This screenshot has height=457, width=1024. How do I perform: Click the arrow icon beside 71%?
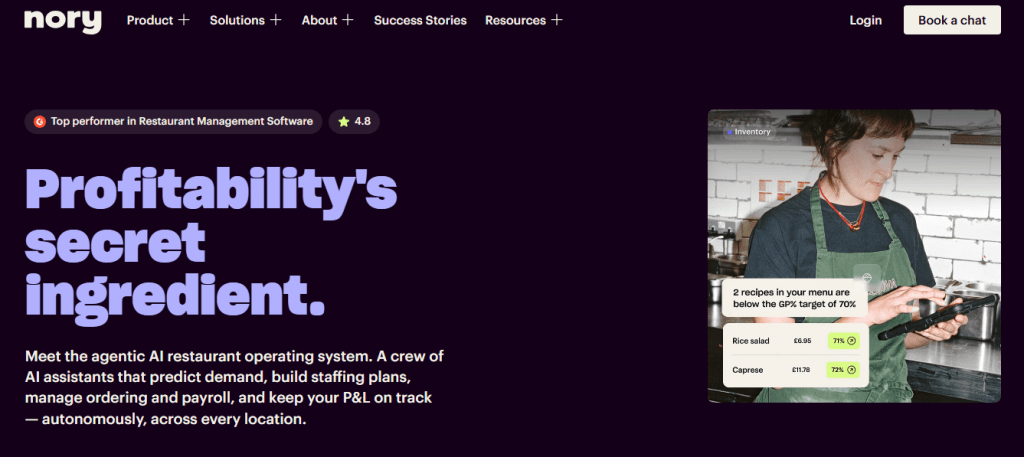(x=851, y=341)
